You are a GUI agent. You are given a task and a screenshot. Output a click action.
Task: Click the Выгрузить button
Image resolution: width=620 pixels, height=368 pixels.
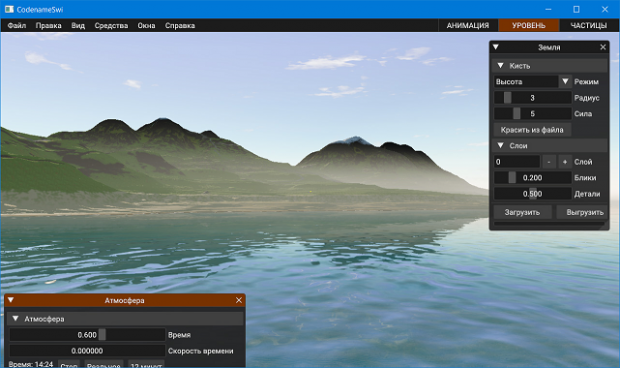point(582,212)
